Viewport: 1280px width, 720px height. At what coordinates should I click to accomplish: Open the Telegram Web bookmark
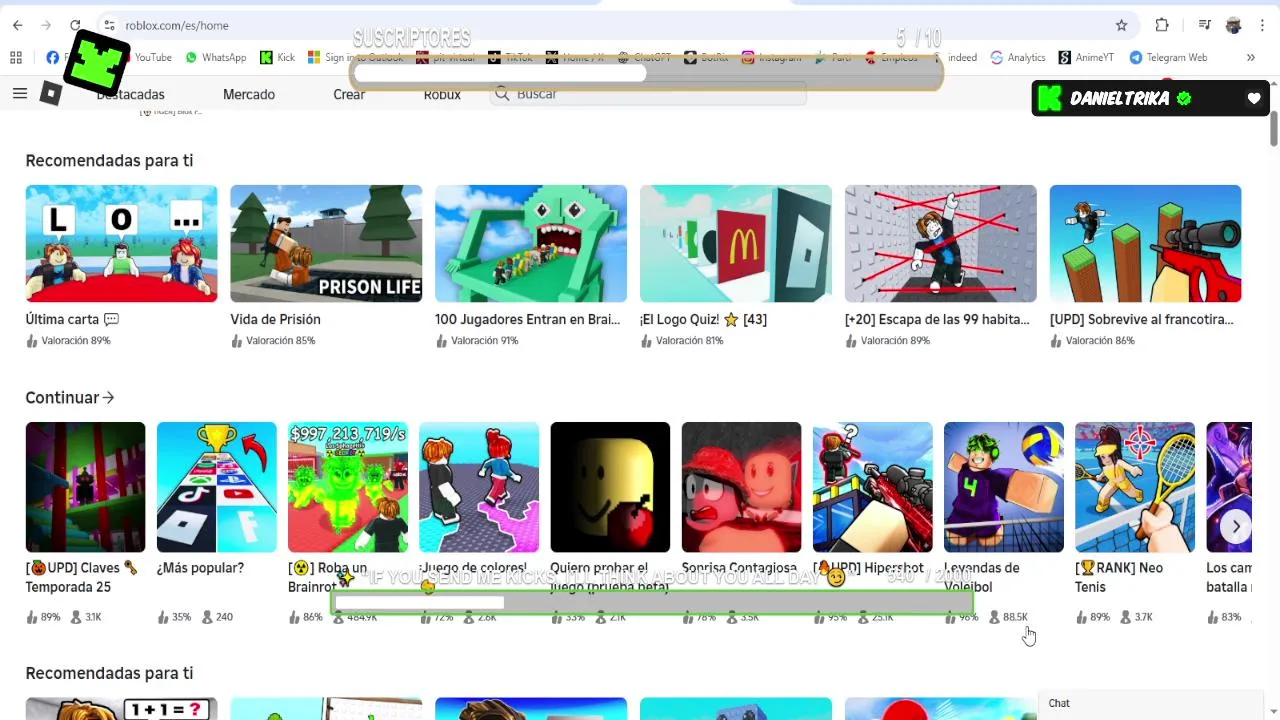pyautogui.click(x=1168, y=57)
